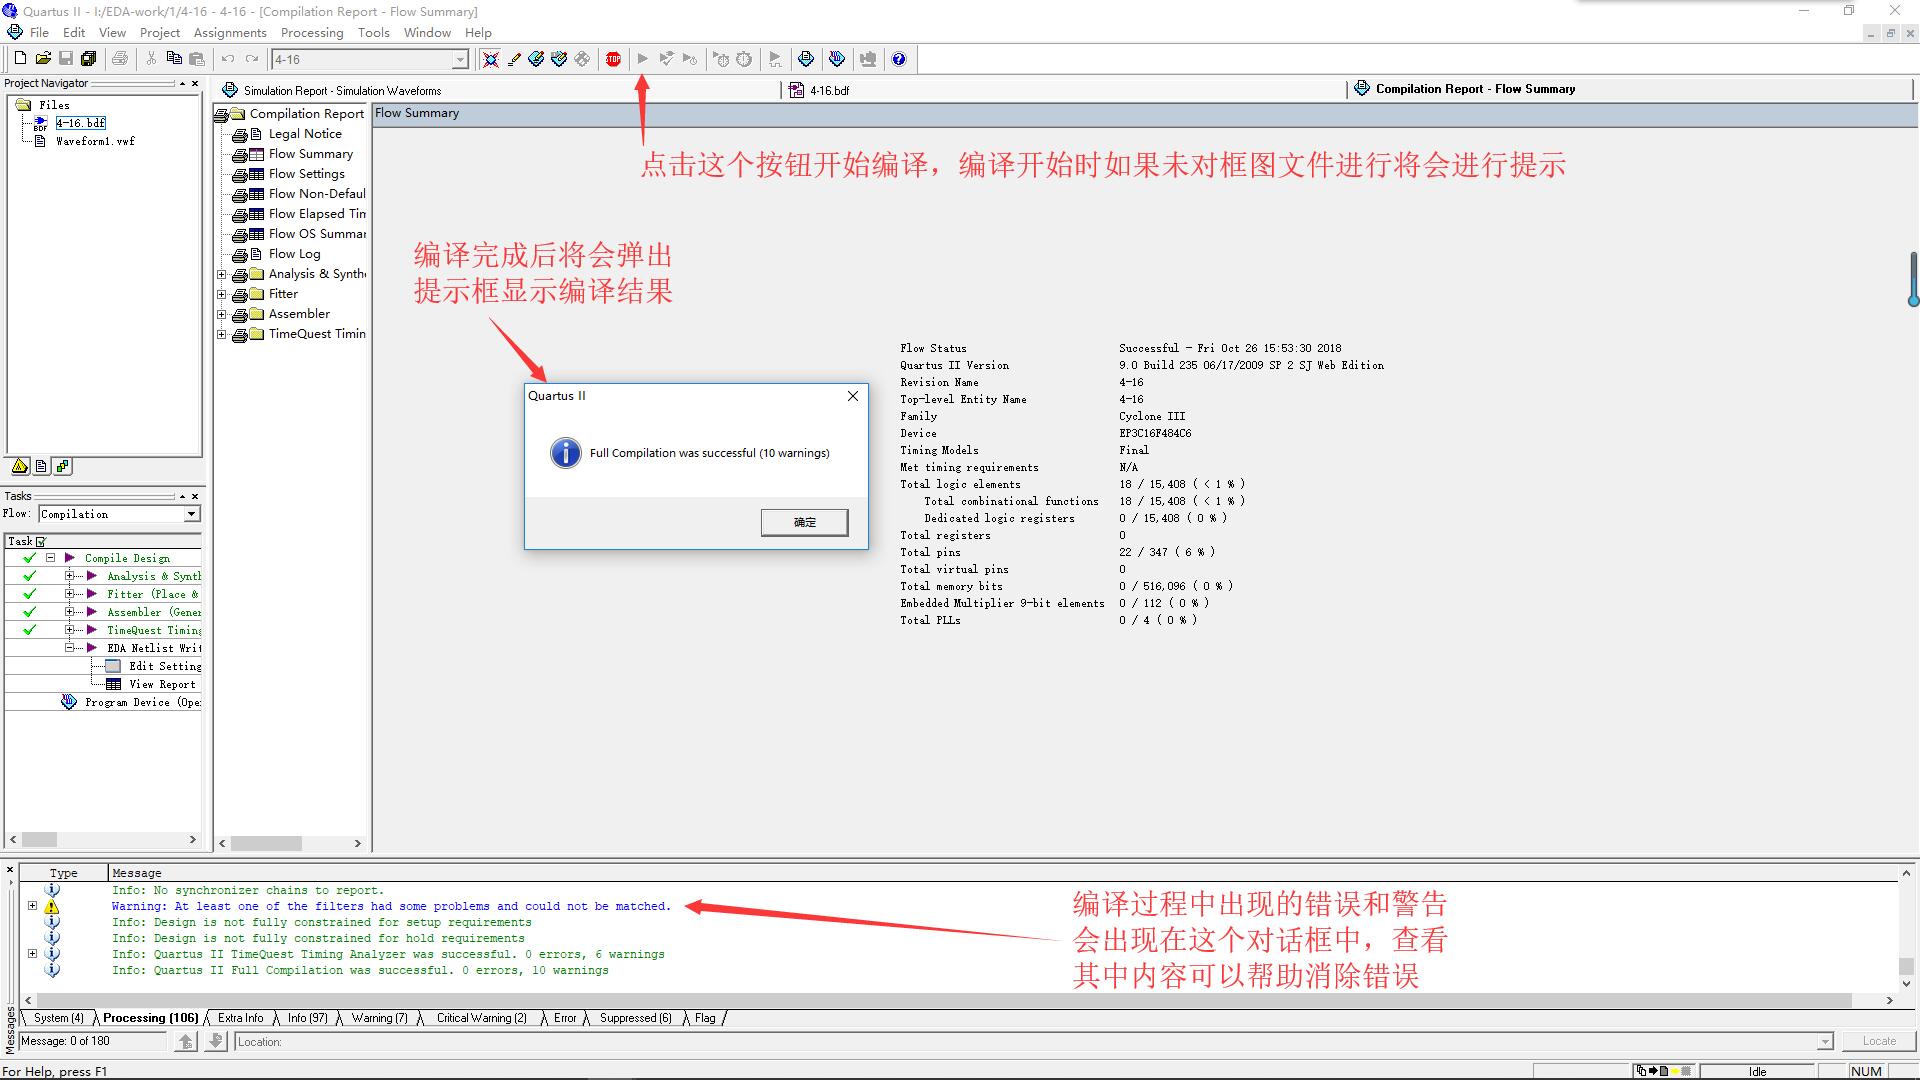Click the blue Help question-mark icon
This screenshot has width=1920, height=1080.
tap(899, 59)
